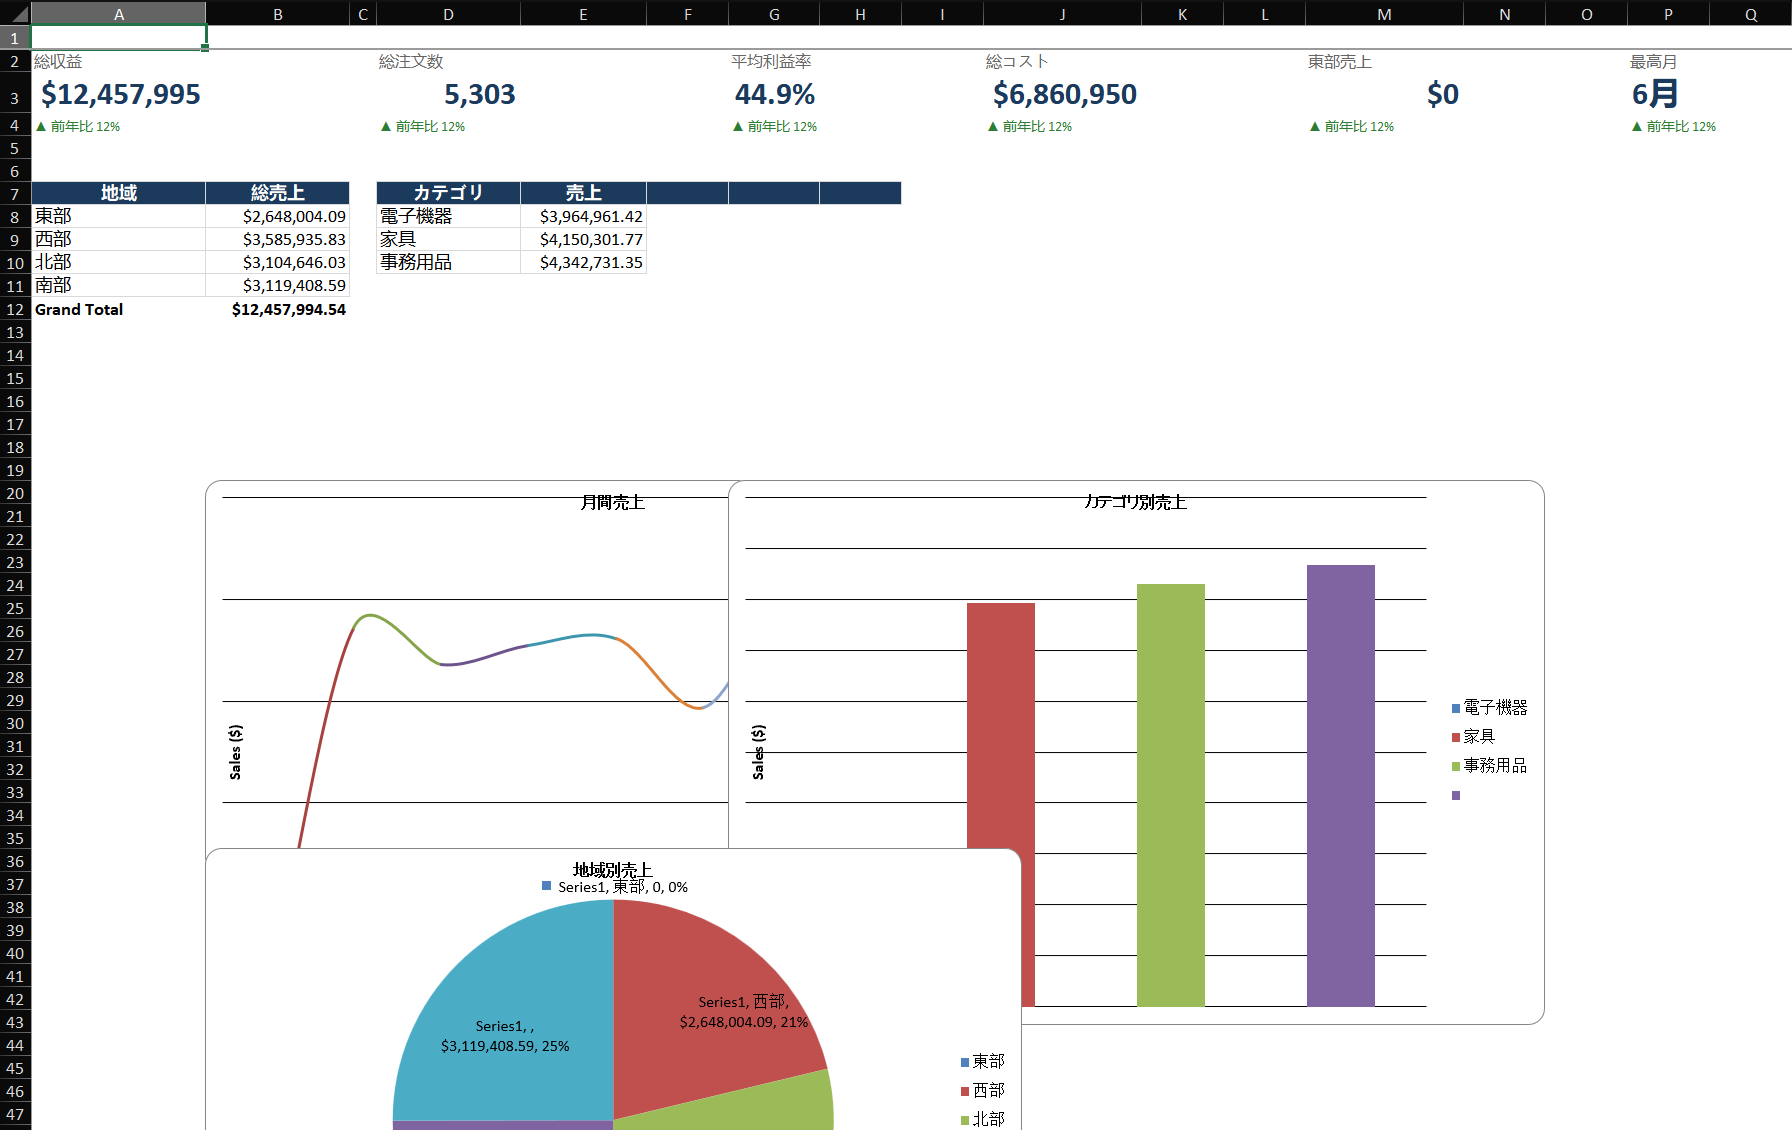
Task: Click the 地域別売上 pie chart title
Action: pyautogui.click(x=613, y=870)
